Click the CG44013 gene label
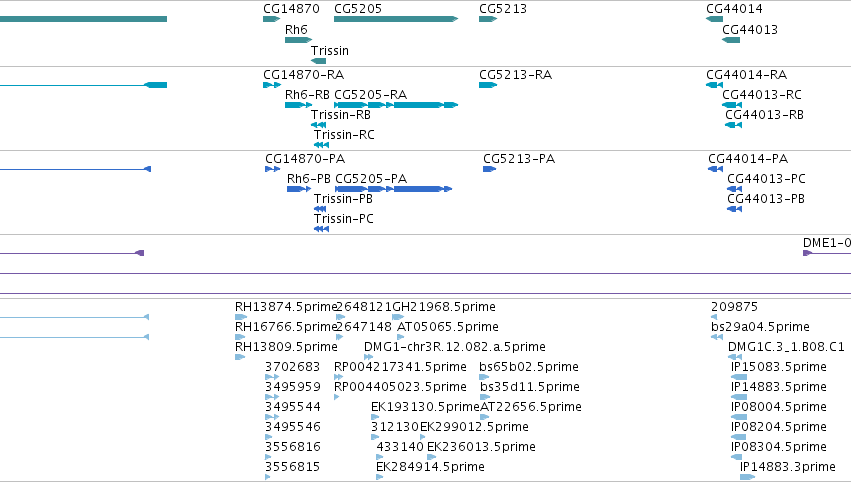 click(x=750, y=30)
